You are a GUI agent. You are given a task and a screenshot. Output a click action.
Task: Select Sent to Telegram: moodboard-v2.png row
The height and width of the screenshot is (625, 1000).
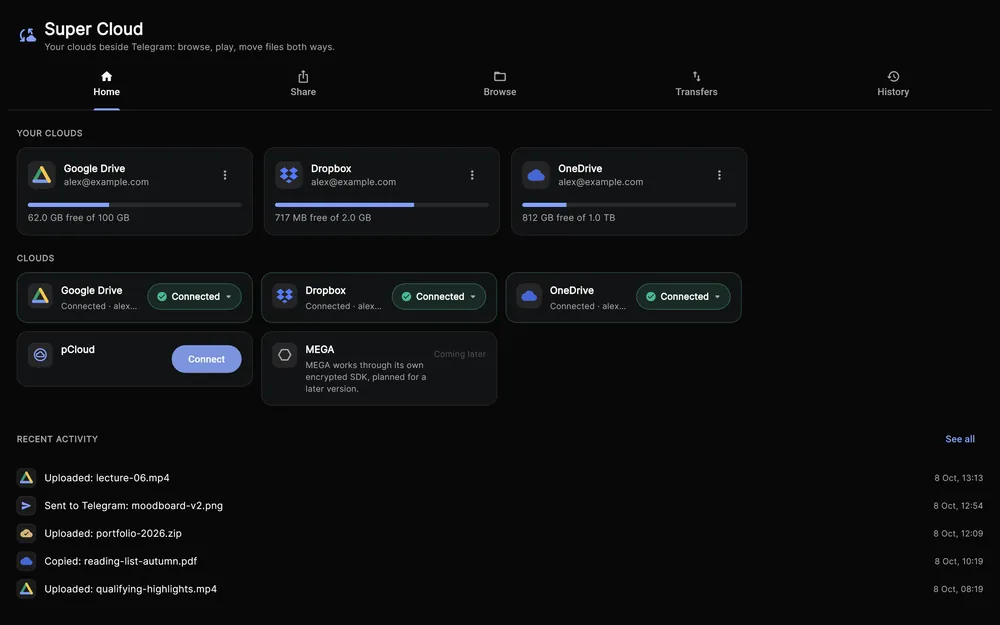coord(500,506)
